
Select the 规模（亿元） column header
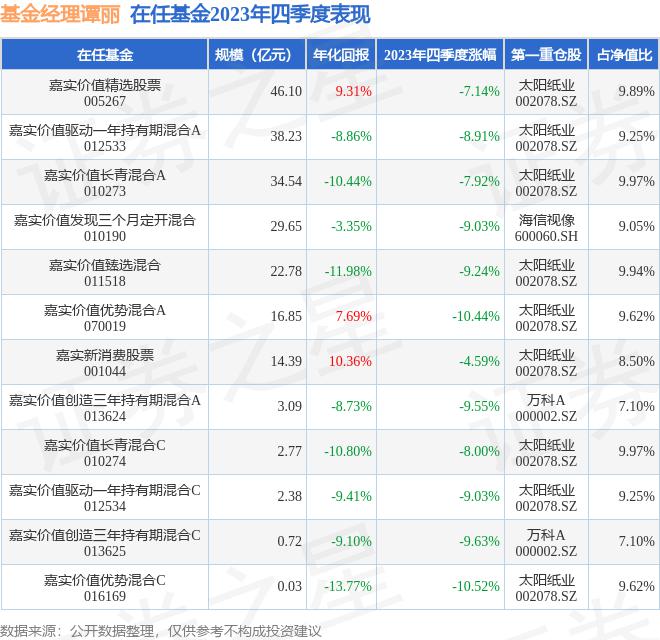pos(257,55)
